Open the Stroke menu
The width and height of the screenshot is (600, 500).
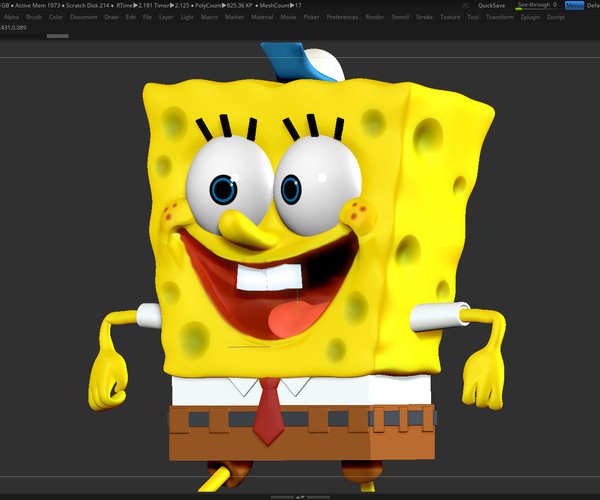coord(425,17)
